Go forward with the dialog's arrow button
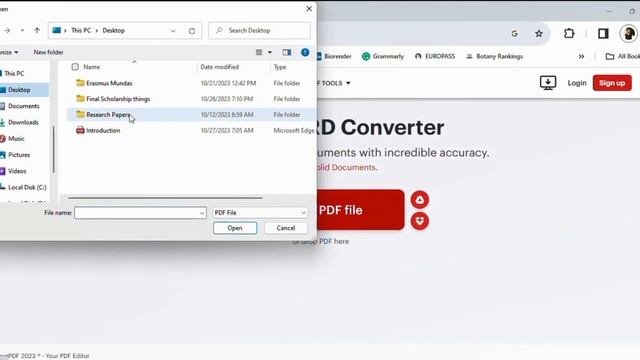640x360 pixels. pos(7,31)
